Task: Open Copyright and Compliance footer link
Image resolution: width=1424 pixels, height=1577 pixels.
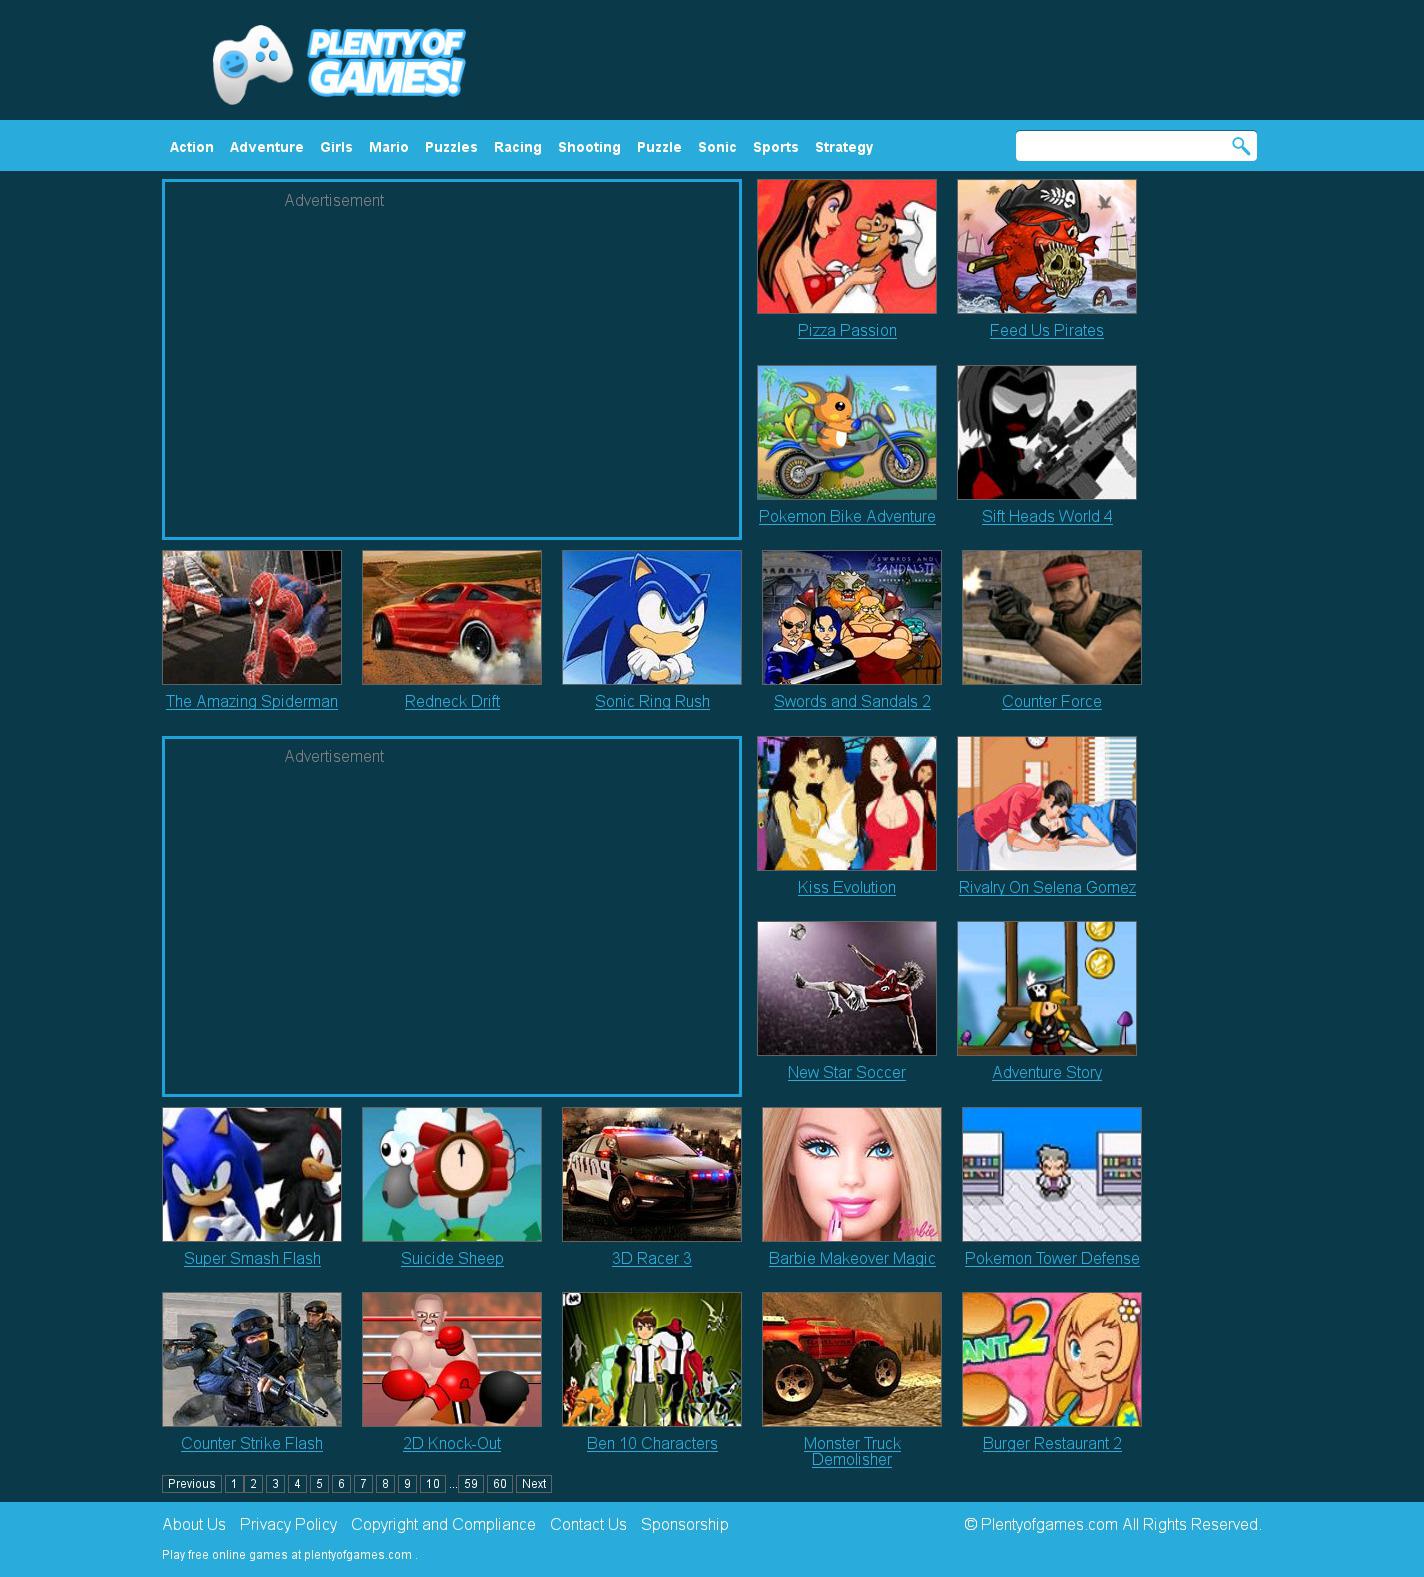Action: coord(443,1525)
